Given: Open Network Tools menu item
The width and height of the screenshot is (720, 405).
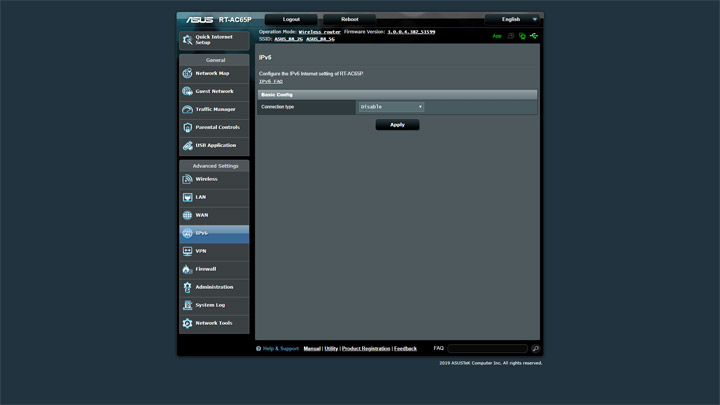Looking at the screenshot, I should 214,323.
